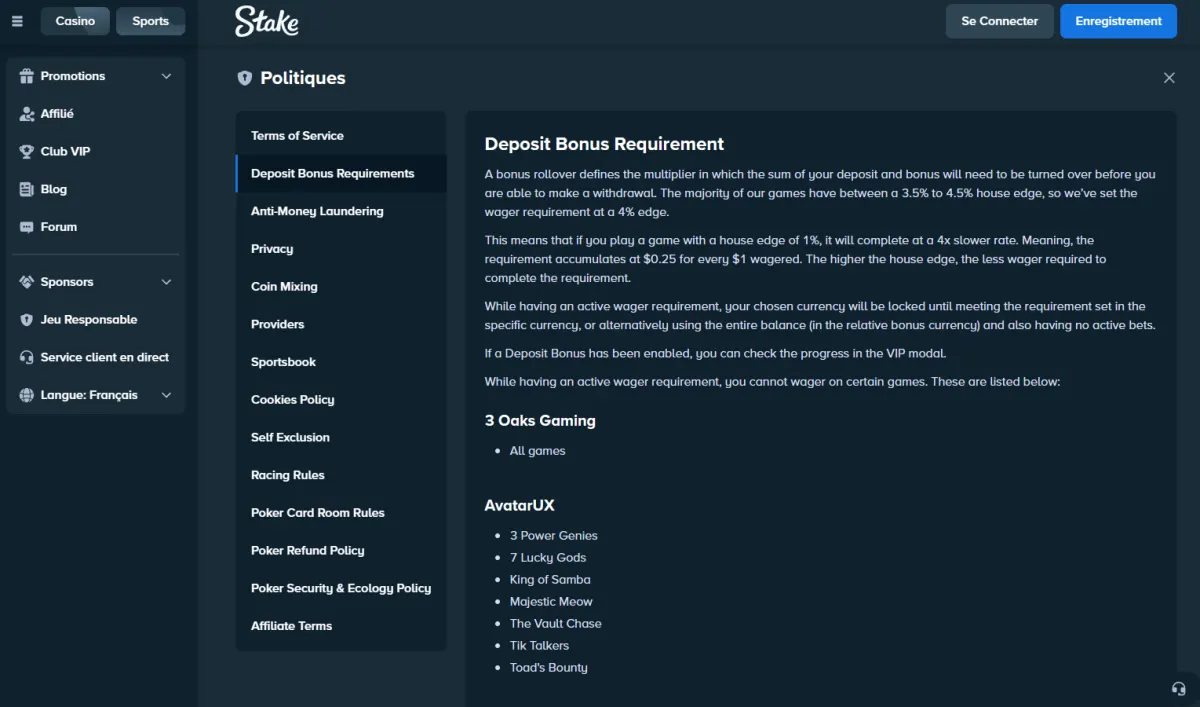Image resolution: width=1200 pixels, height=707 pixels.
Task: Select Deposit Bonus Requirements policy
Action: [341, 174]
